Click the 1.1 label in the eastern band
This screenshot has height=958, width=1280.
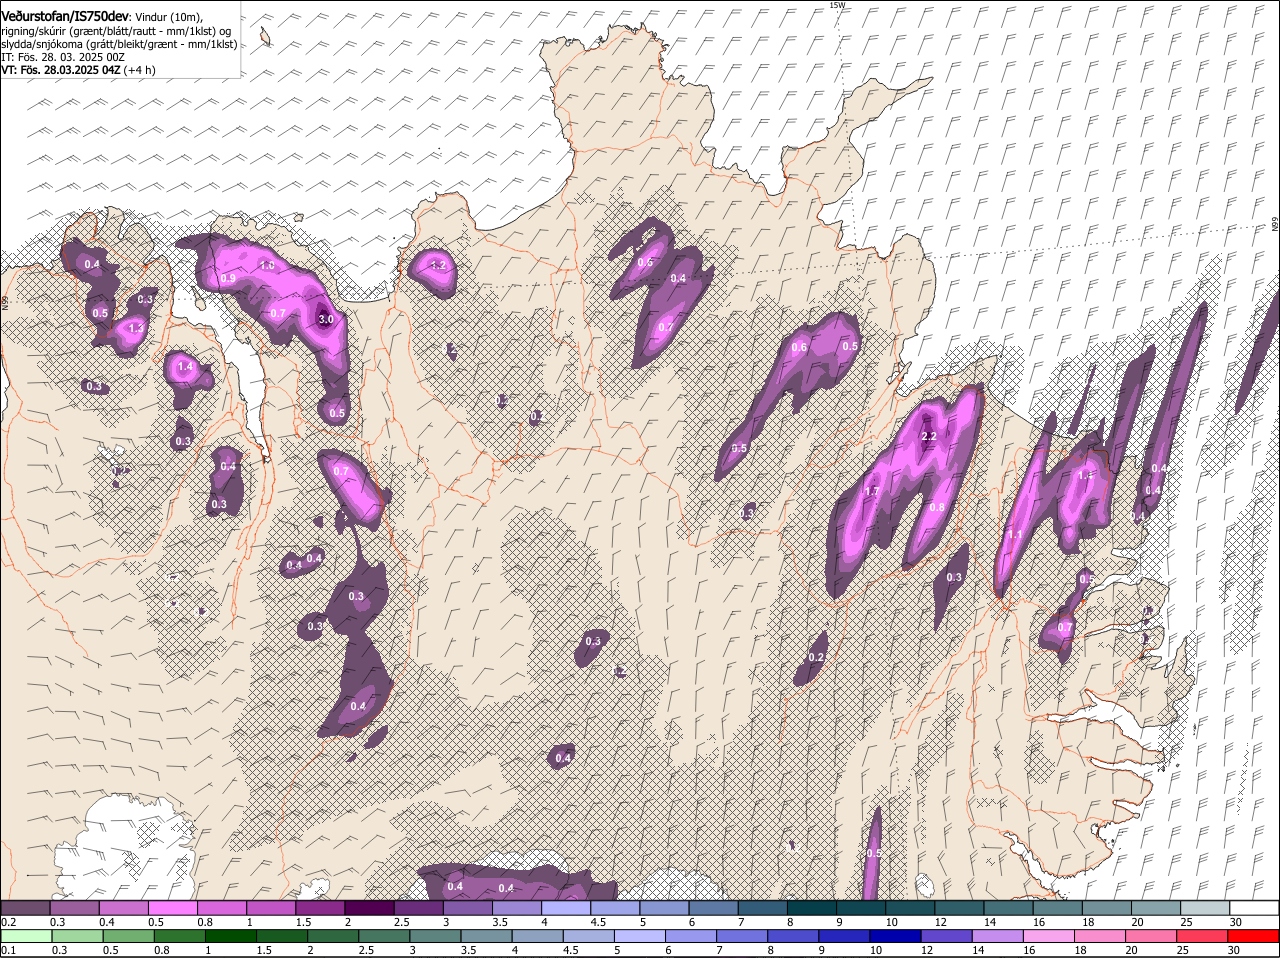tap(1015, 534)
